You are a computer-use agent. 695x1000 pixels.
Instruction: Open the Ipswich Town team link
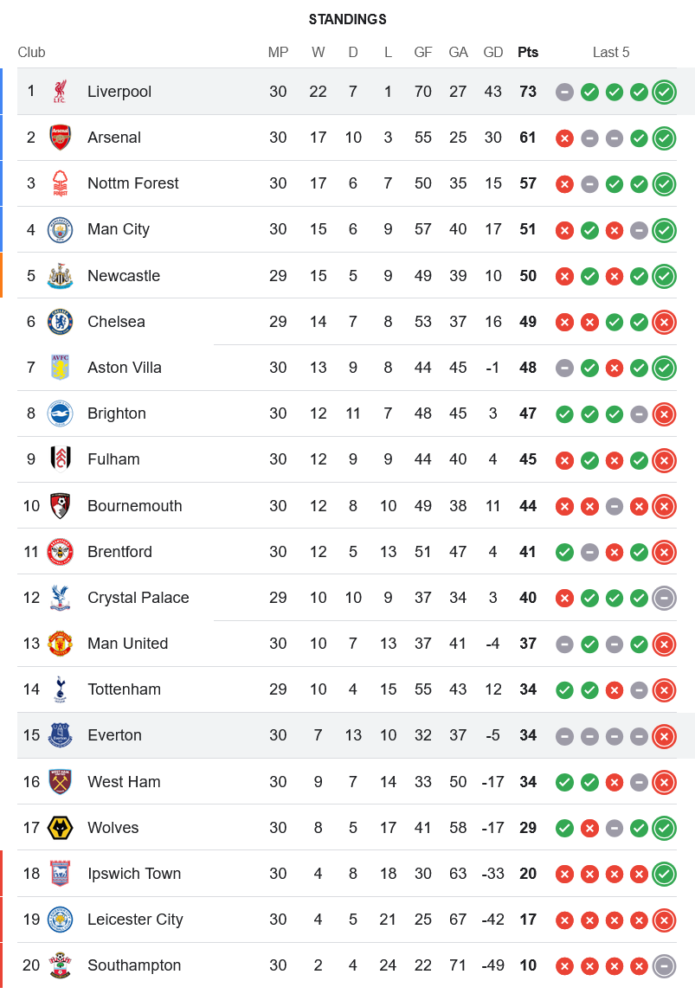click(134, 874)
